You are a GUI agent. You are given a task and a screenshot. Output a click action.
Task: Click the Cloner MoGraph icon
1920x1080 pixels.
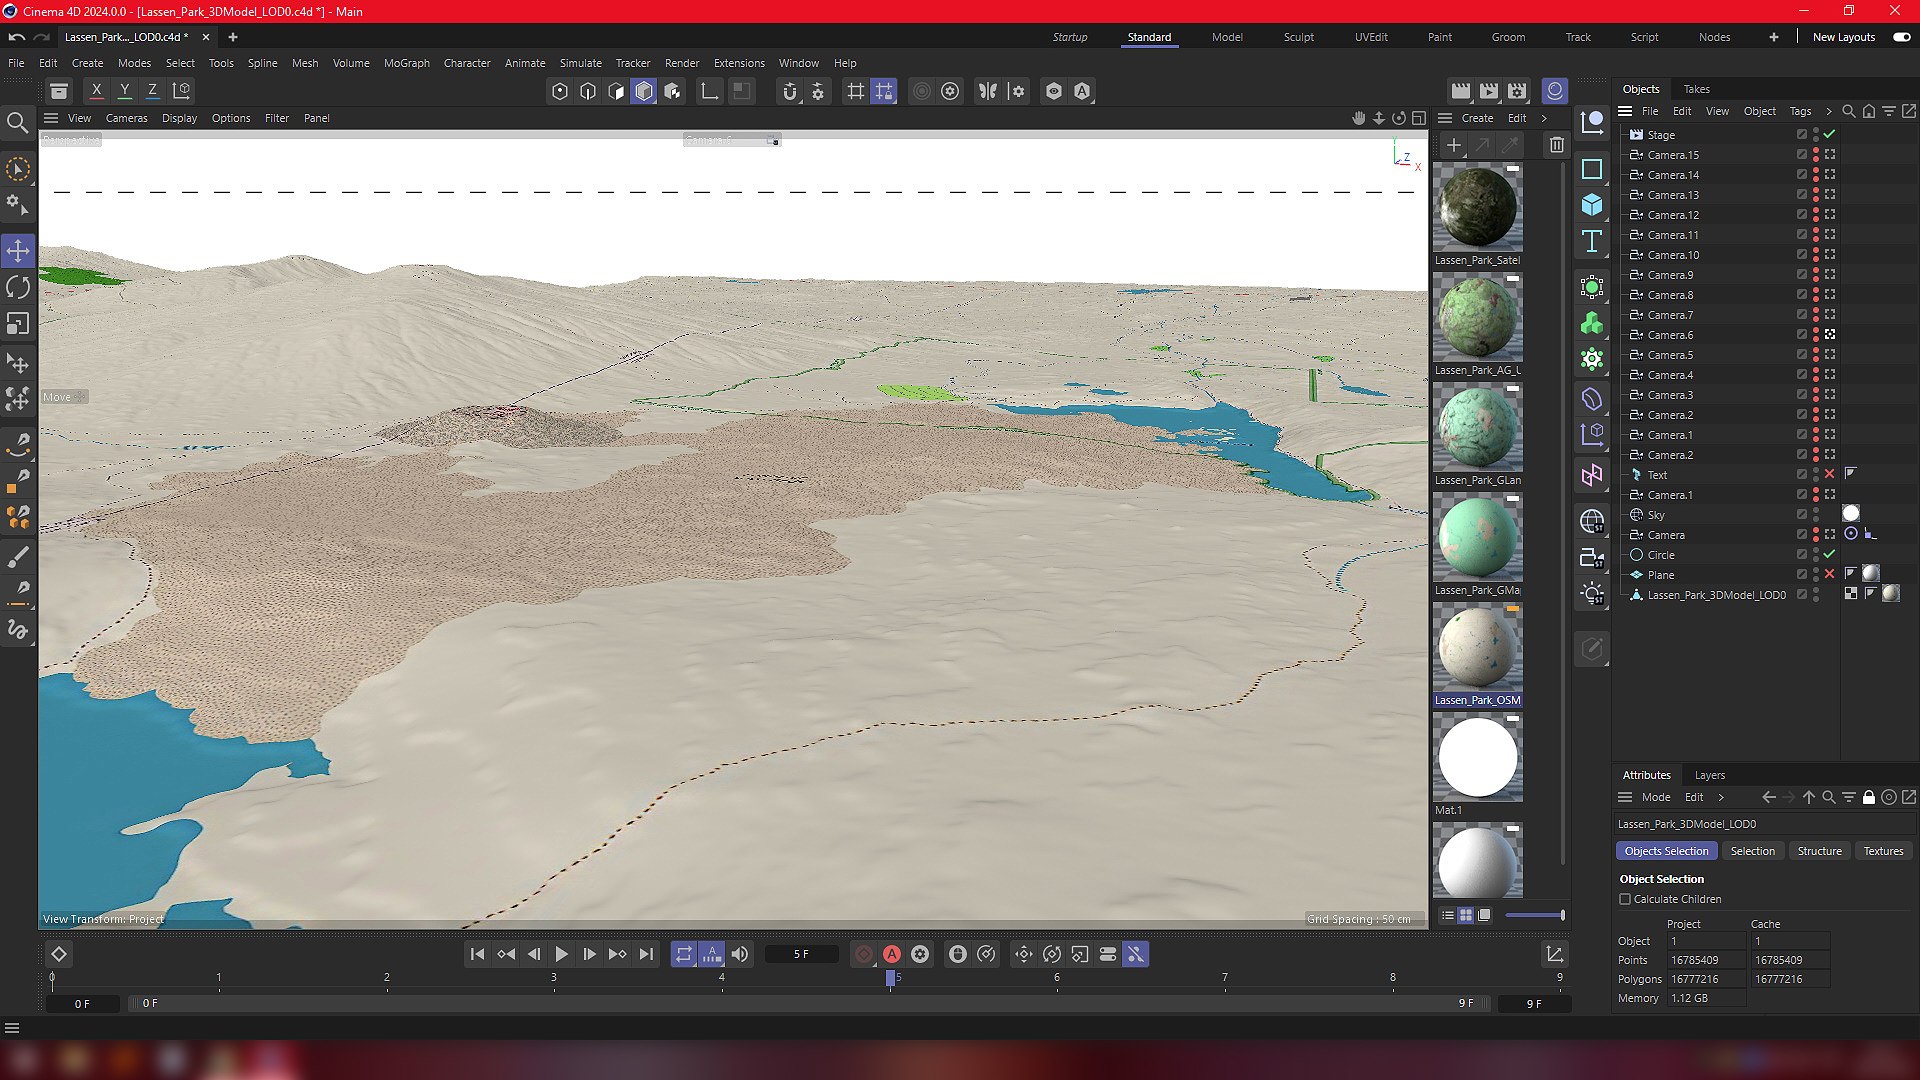[1592, 324]
